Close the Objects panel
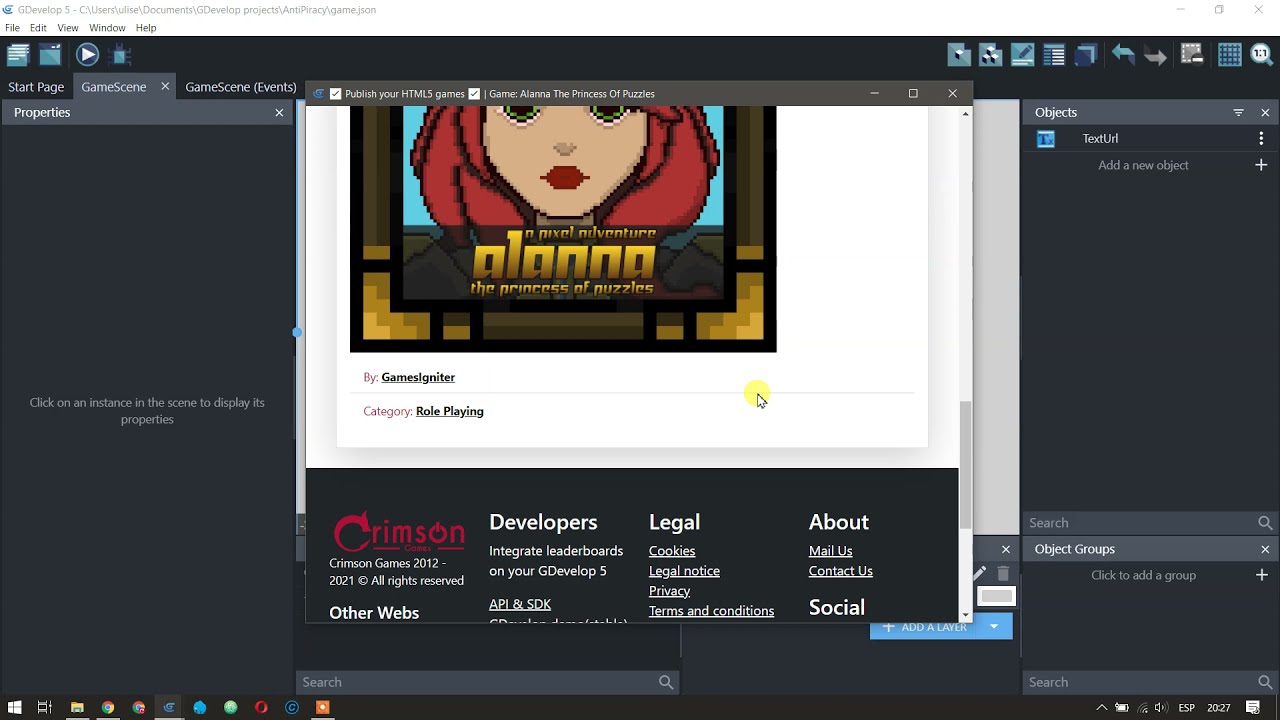 [1265, 113]
